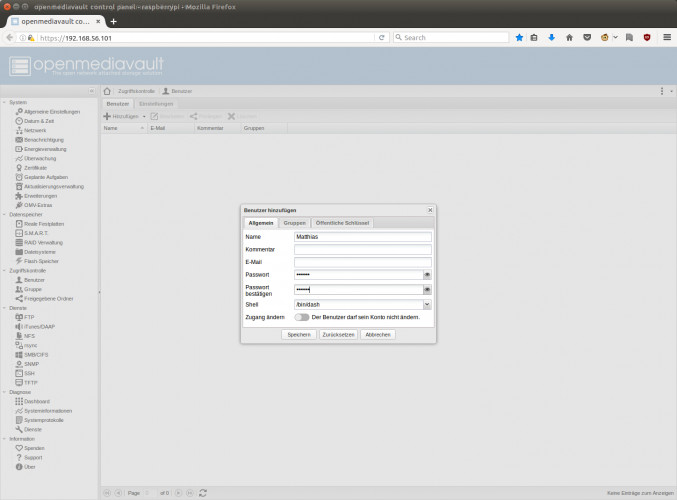Close the Benutzer hinzufügen dialog

point(430,210)
